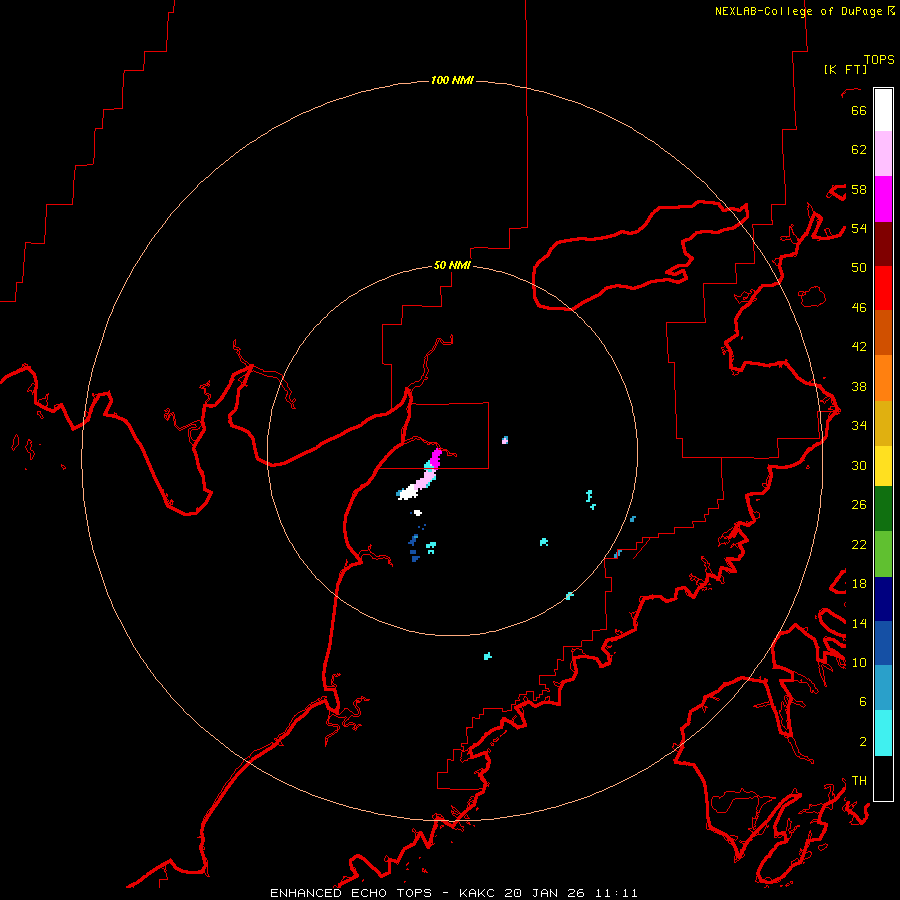Viewport: 900px width, 900px height.
Task: Click the legend value '66'
Action: [859, 110]
